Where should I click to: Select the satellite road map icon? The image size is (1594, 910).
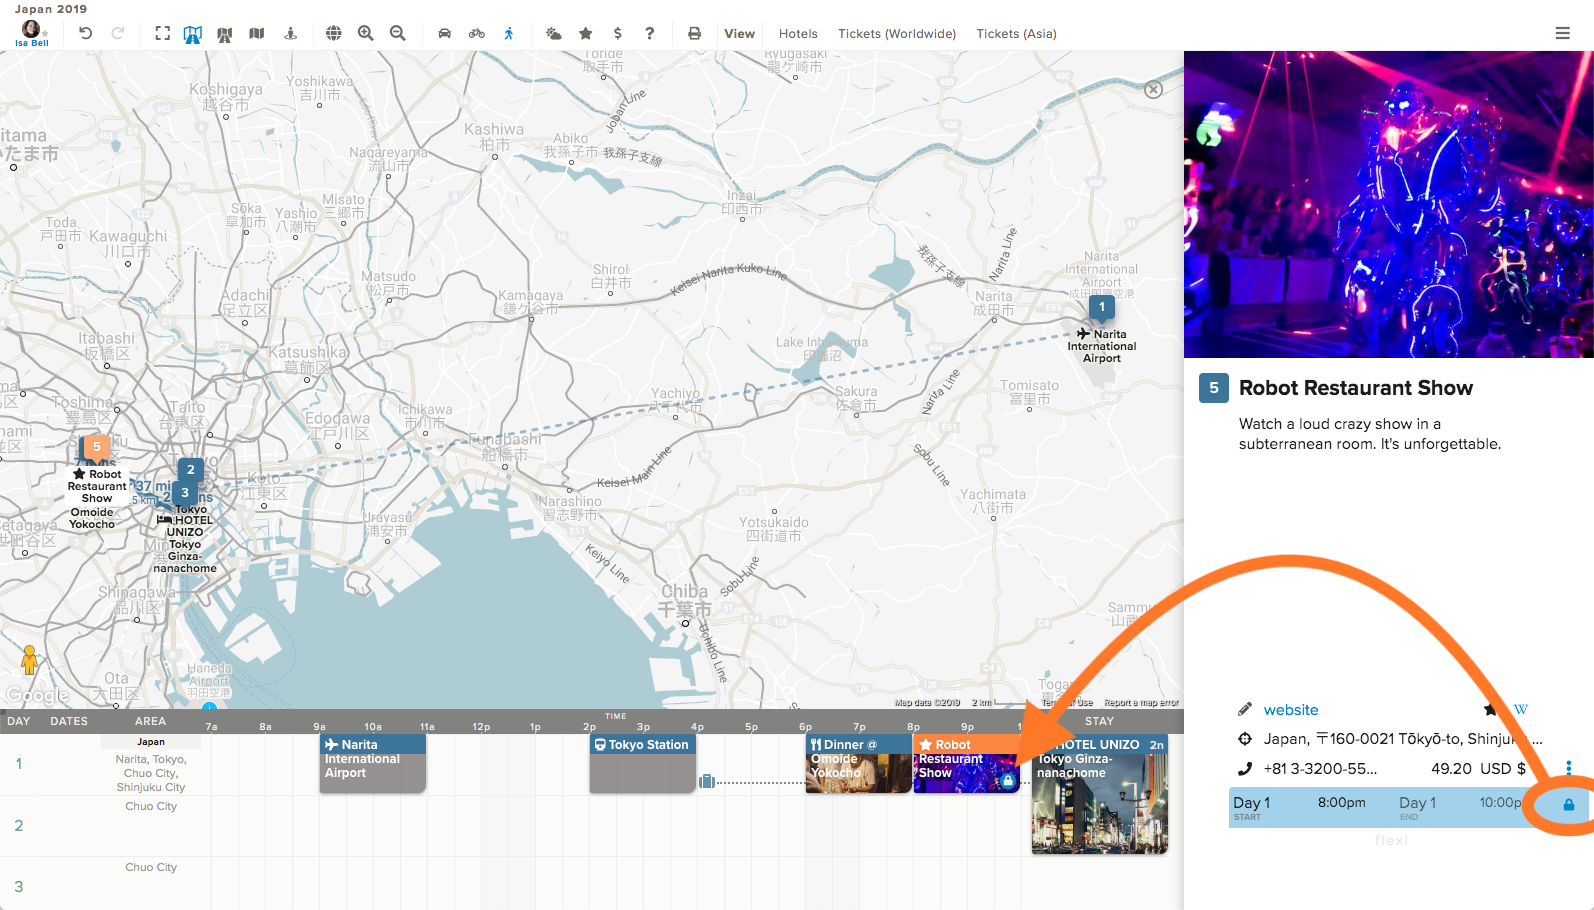pyautogui.click(x=225, y=34)
